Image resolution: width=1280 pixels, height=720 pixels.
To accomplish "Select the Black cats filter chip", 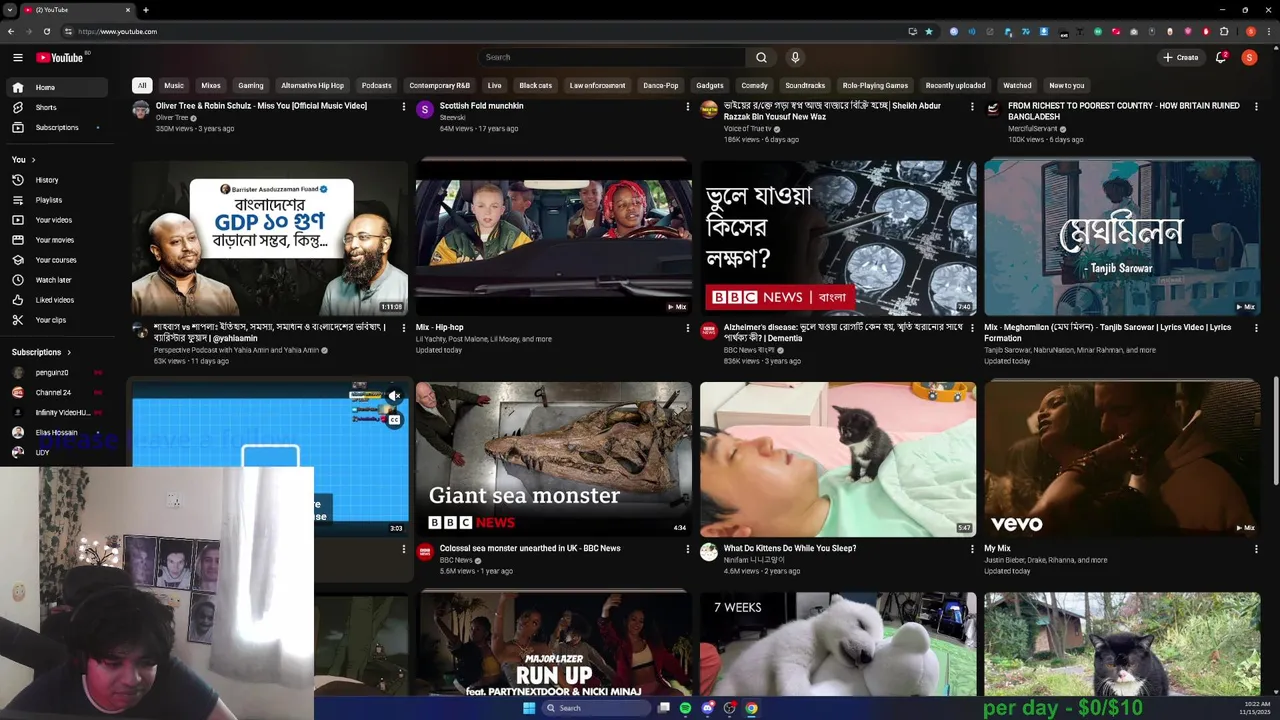I will tap(535, 85).
